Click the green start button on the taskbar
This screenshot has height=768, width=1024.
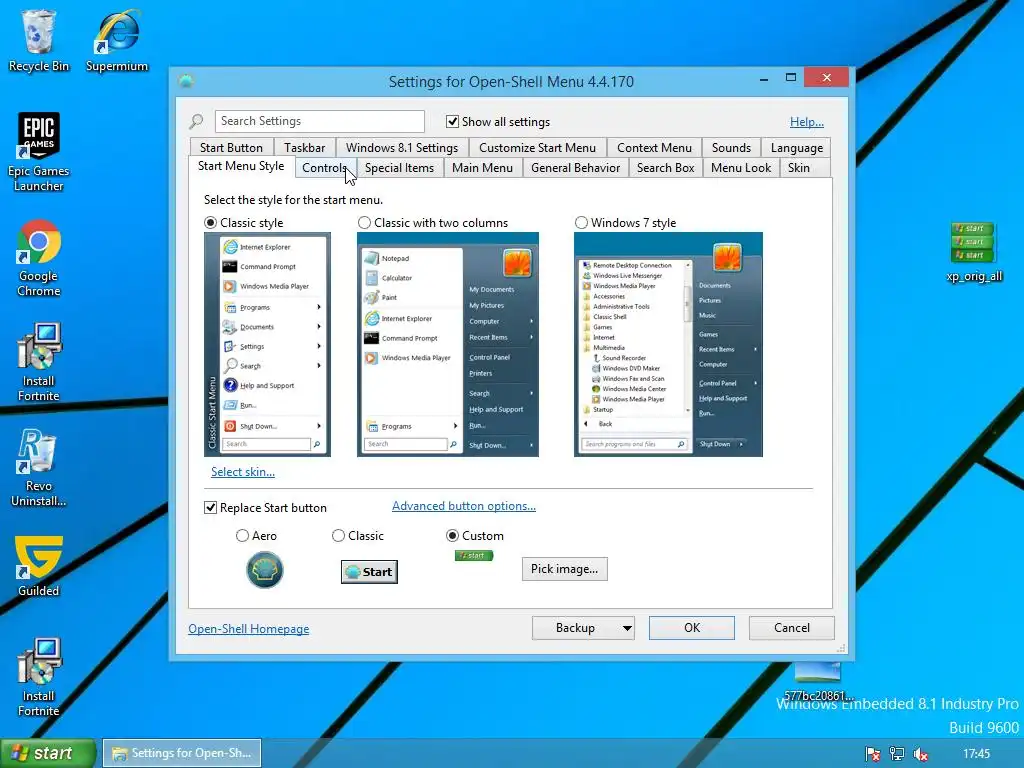click(x=48, y=753)
